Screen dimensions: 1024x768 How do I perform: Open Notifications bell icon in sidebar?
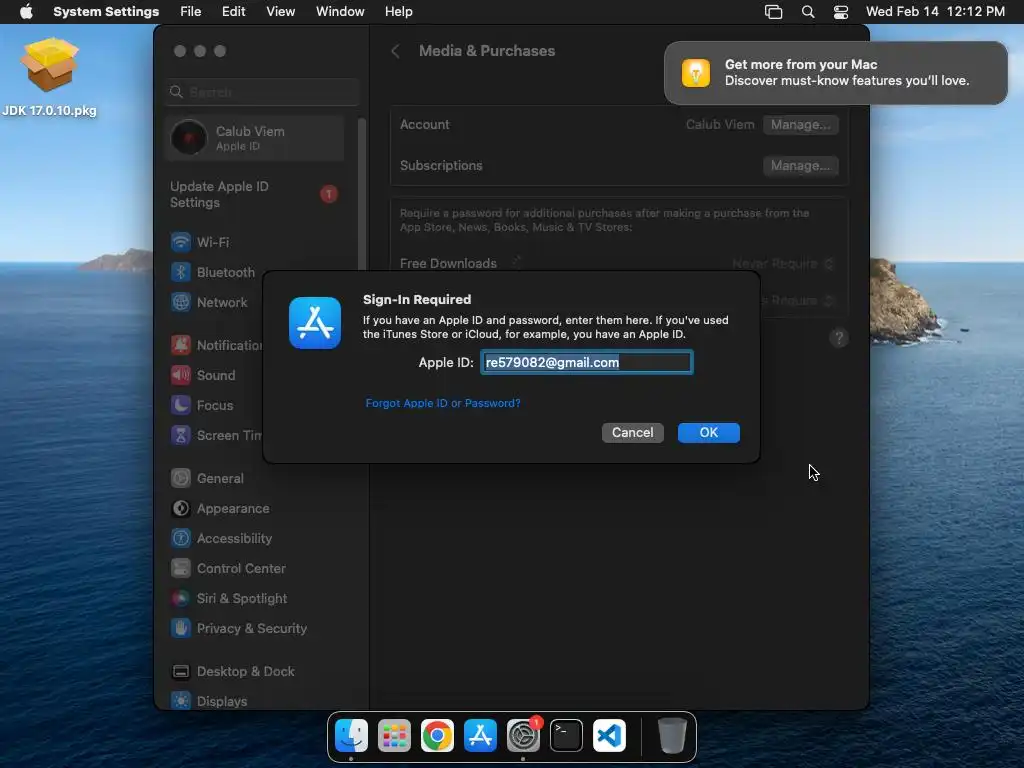pyautogui.click(x=181, y=345)
